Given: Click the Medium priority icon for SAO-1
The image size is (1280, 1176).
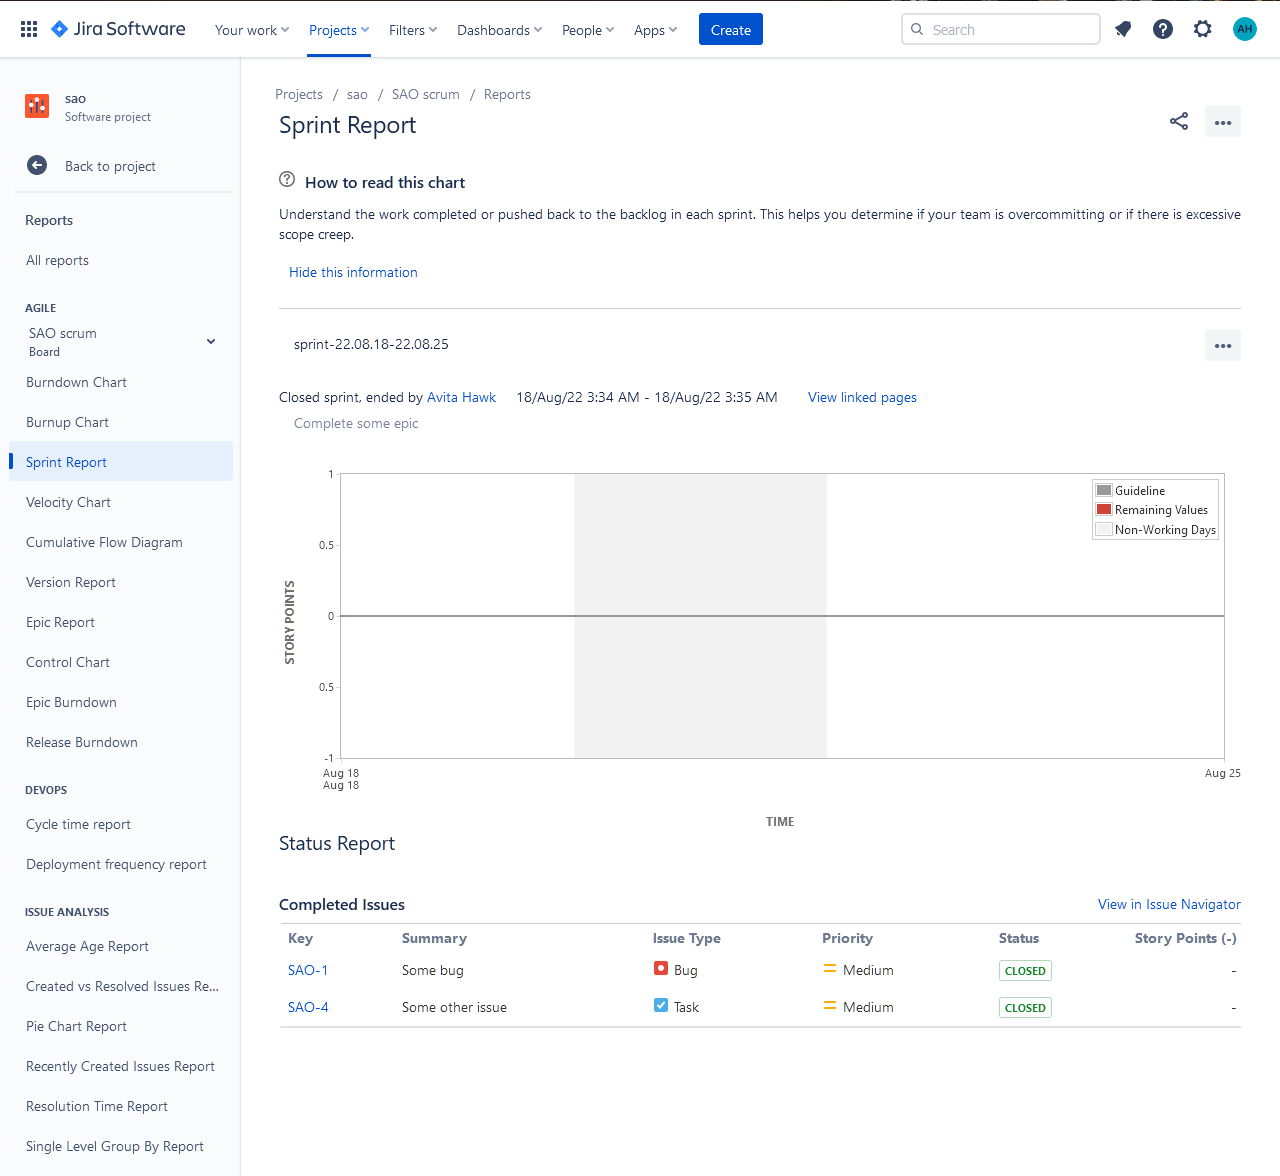Looking at the screenshot, I should (x=829, y=968).
